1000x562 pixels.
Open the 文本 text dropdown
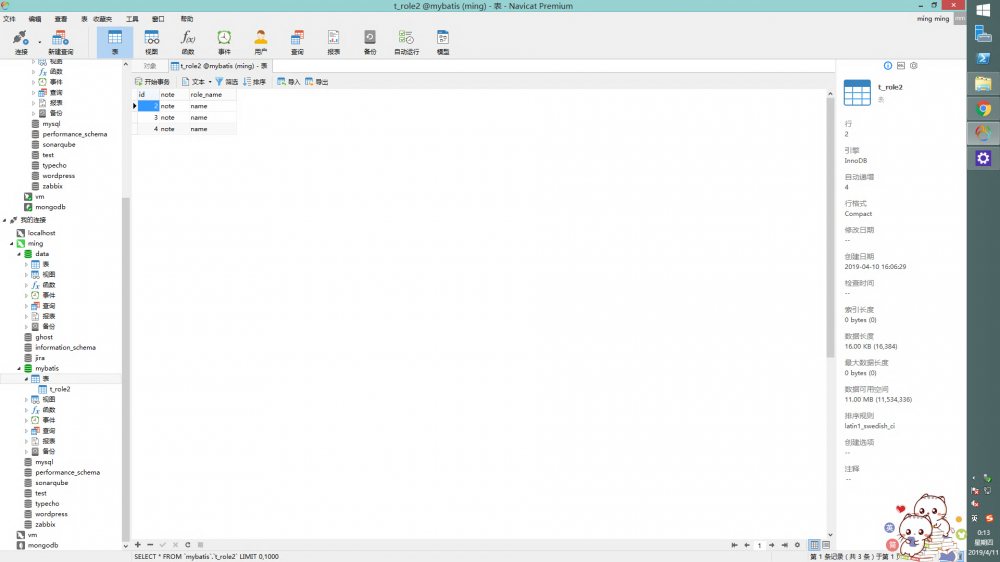196,82
